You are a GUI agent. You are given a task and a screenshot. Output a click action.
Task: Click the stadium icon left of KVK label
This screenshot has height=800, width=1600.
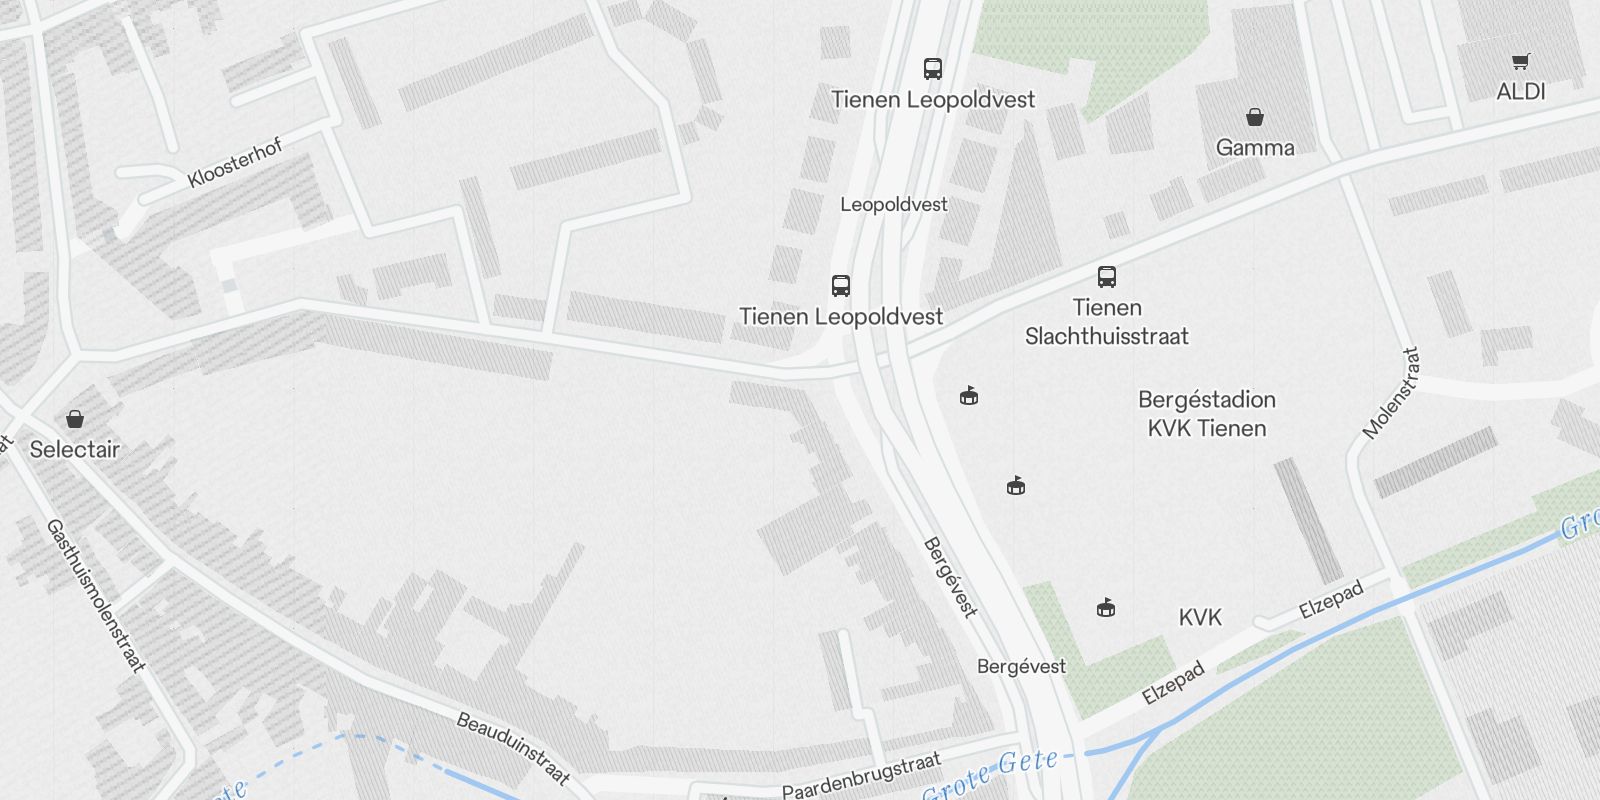(1106, 608)
